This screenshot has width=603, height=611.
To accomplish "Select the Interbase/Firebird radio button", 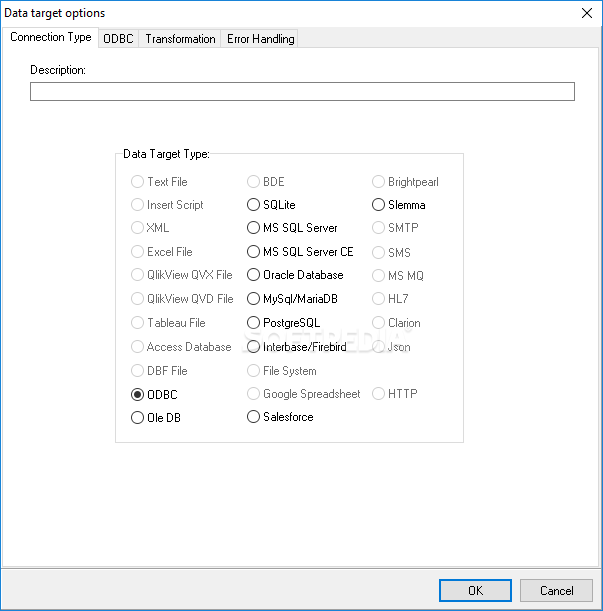I will [x=253, y=347].
